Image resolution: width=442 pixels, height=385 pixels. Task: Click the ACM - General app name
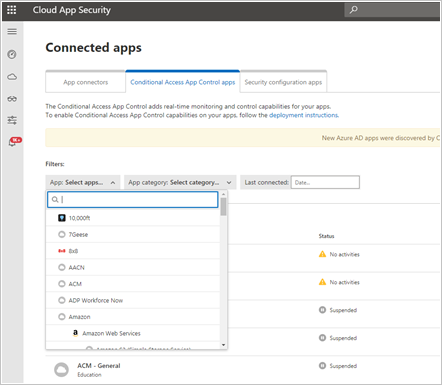point(99,366)
